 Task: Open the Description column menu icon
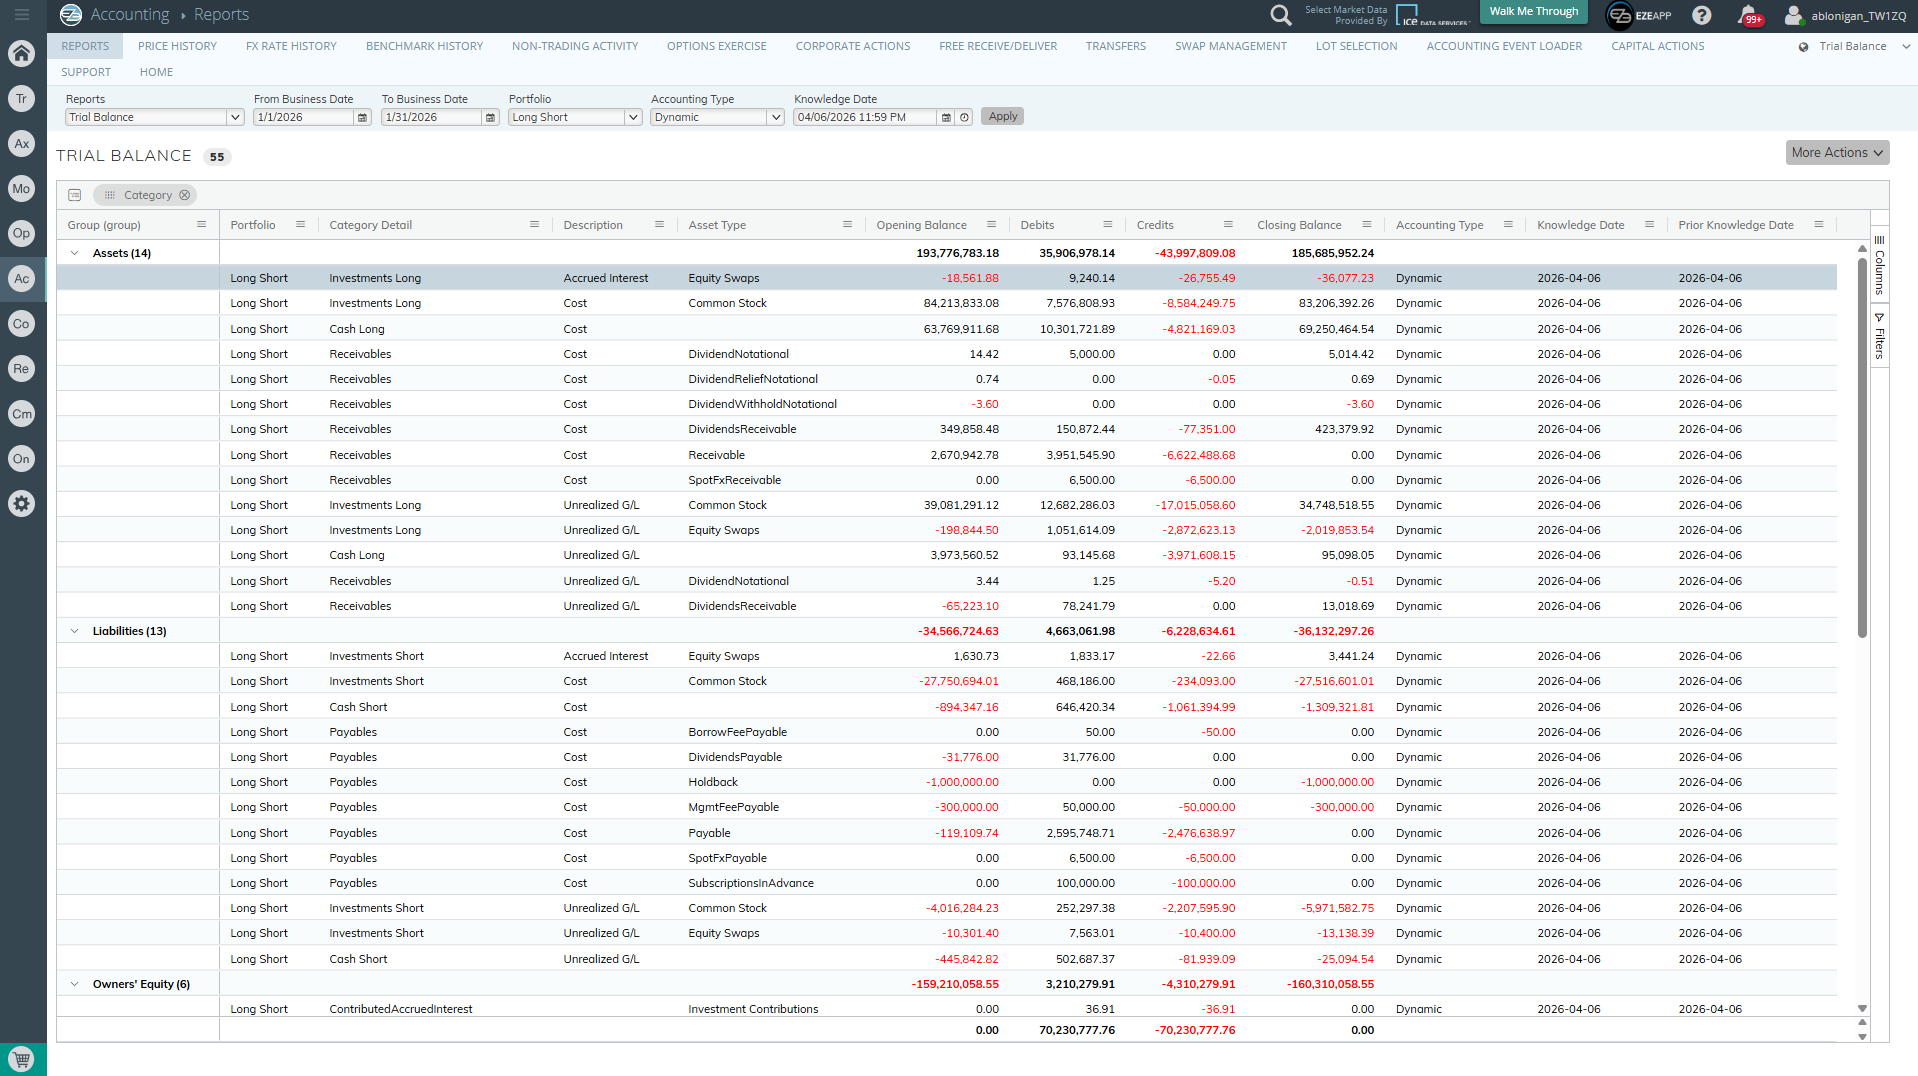(659, 225)
